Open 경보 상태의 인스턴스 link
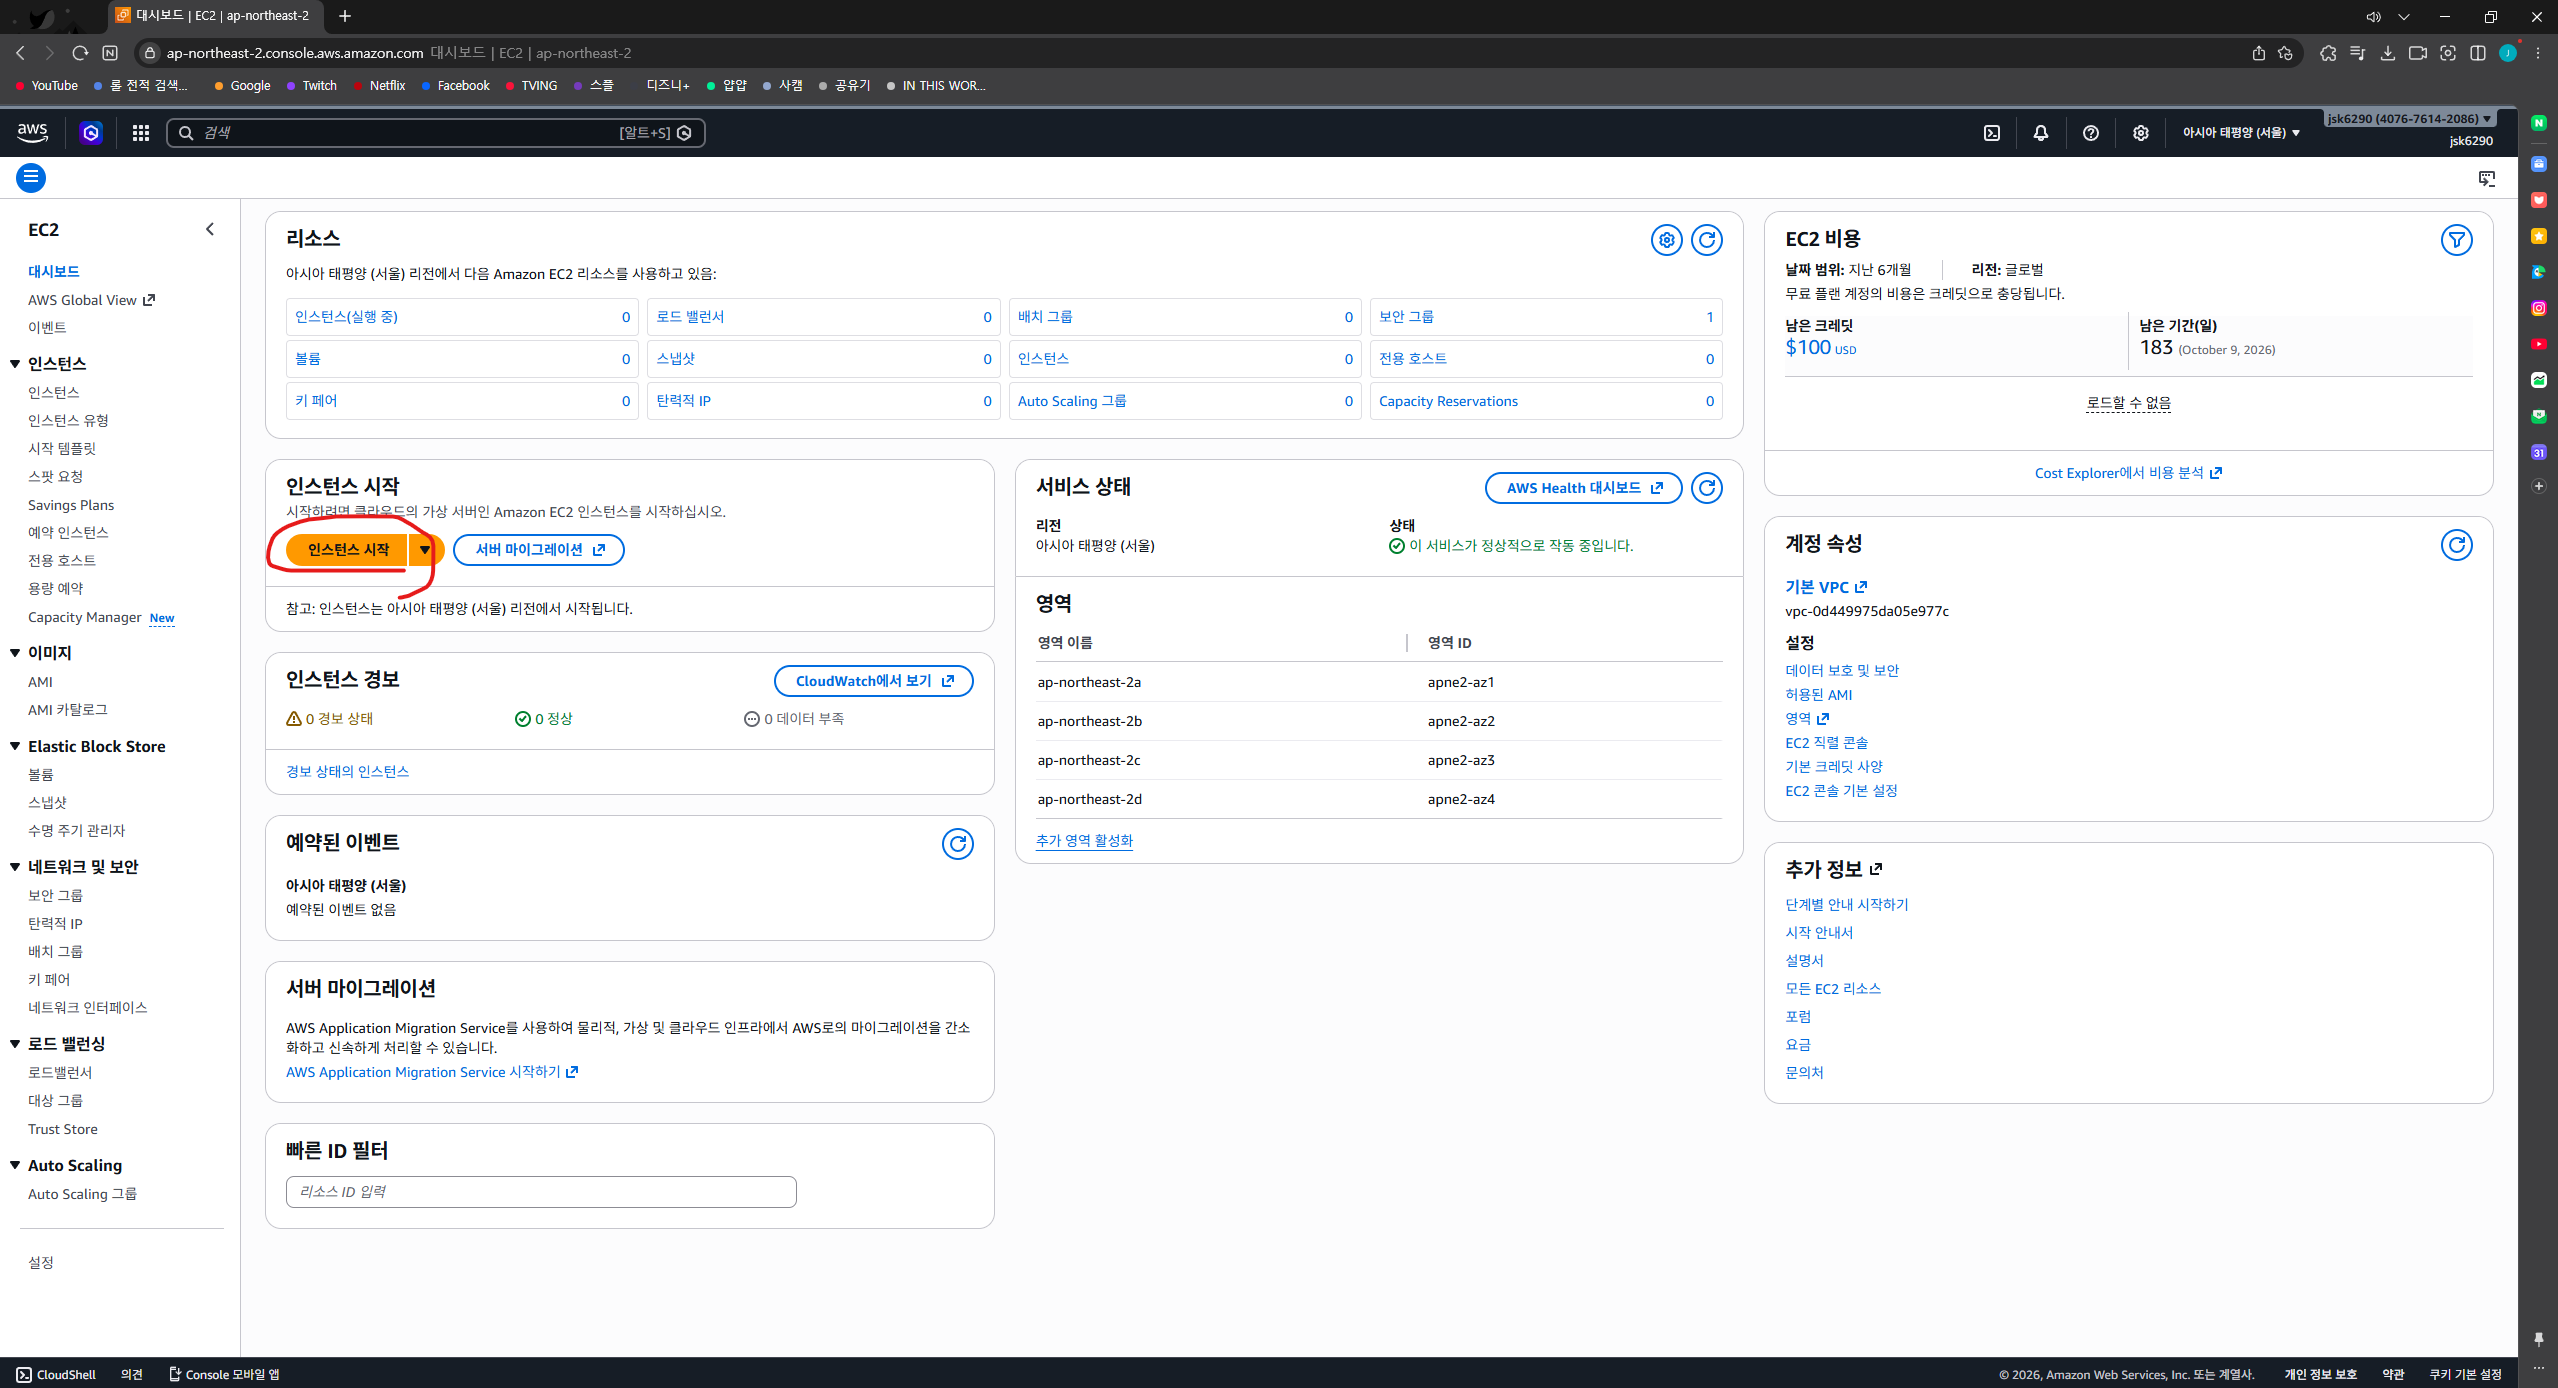Screen dimensions: 2558x1388 (x=347, y=772)
